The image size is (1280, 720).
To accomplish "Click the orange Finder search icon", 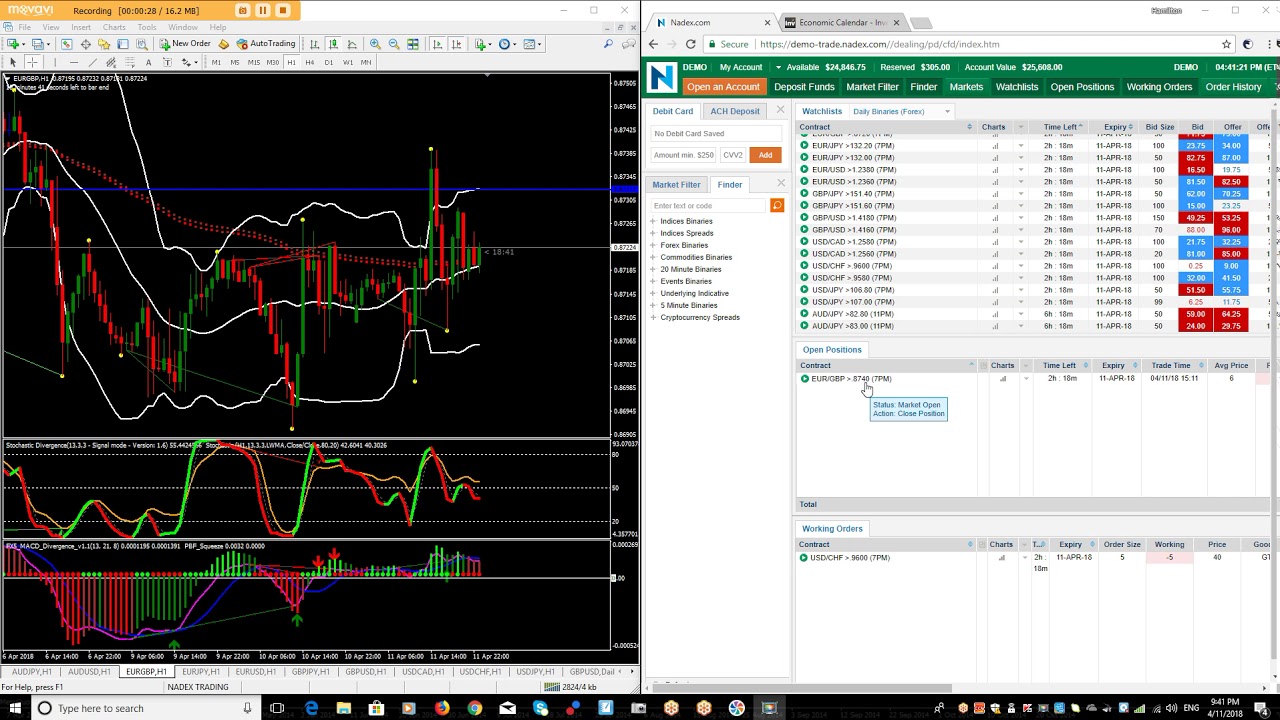I will point(776,206).
